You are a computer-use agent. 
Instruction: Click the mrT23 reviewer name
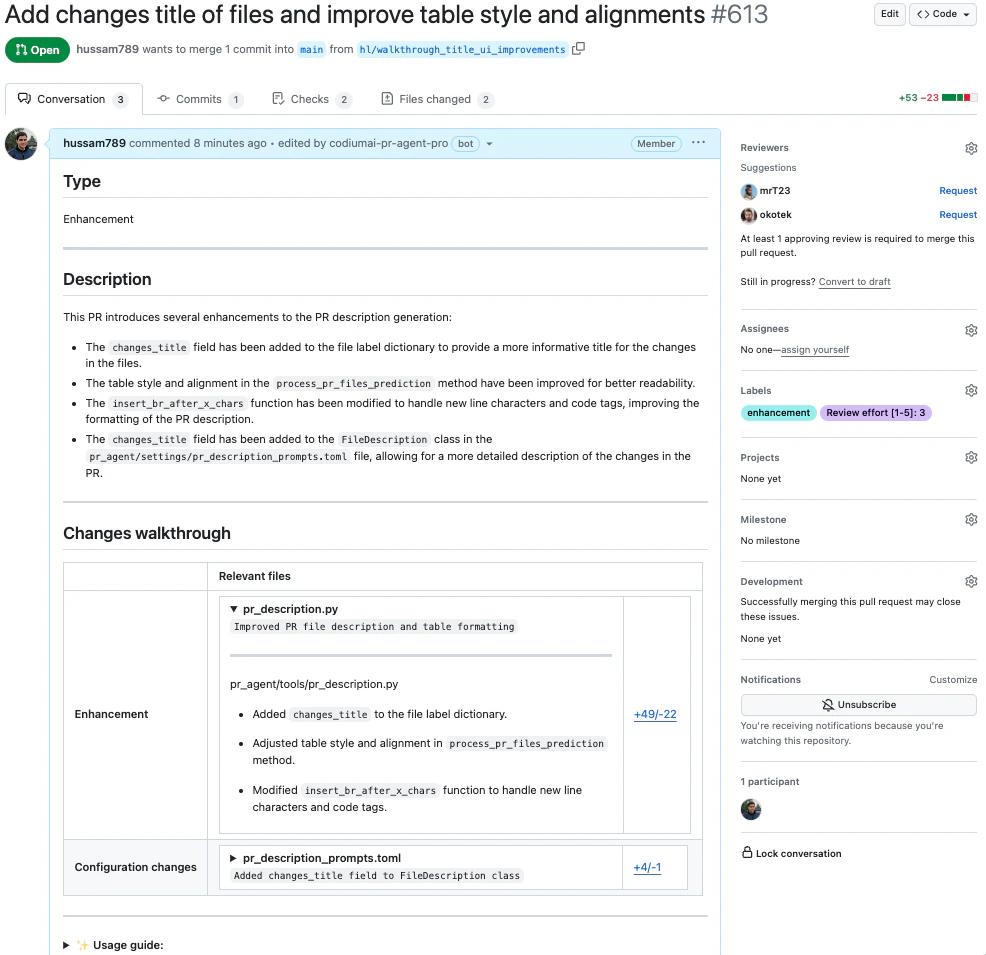coord(775,190)
